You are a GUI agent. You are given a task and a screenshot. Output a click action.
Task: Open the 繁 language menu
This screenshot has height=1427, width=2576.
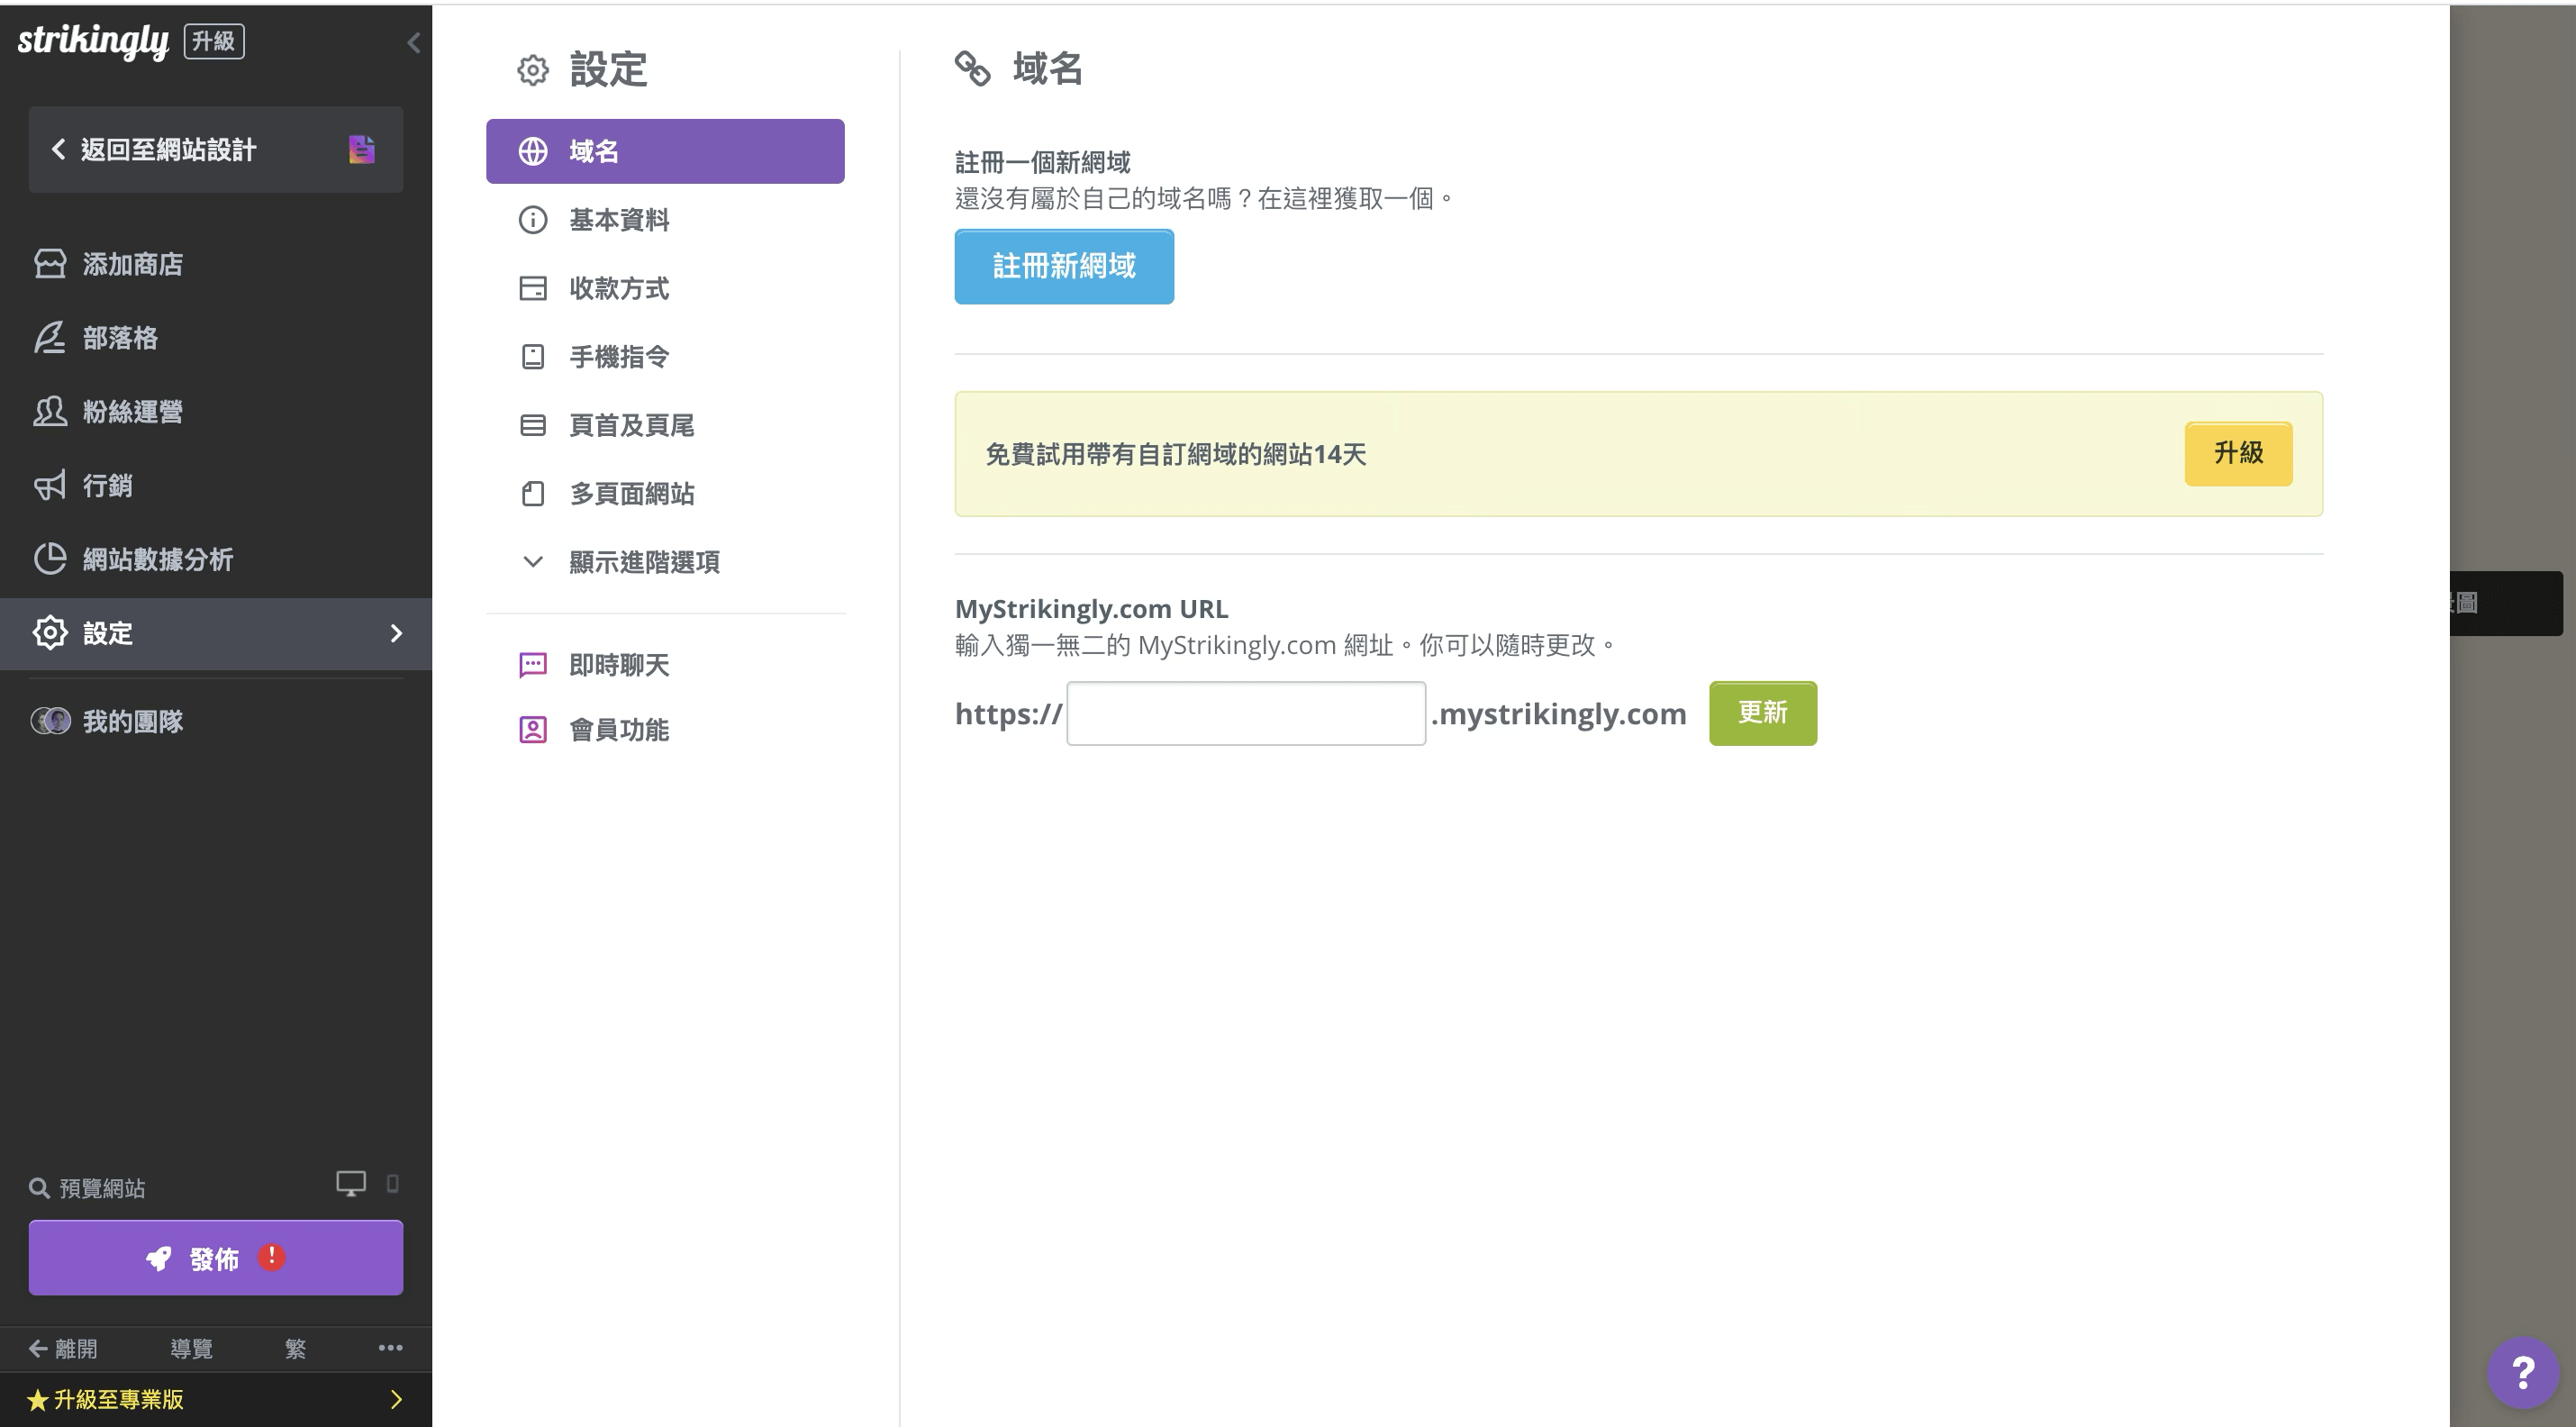point(297,1348)
